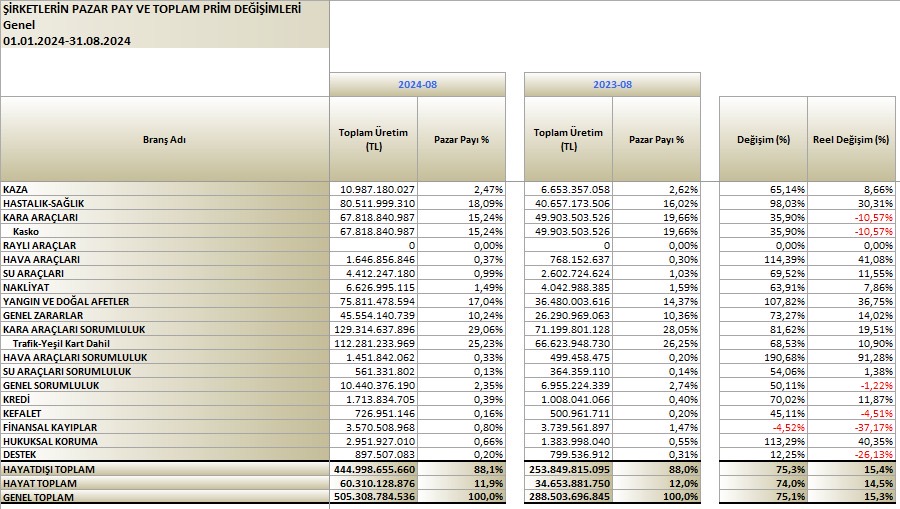Click the value 10.987.180.027 for KAZA
The height and width of the screenshot is (509, 900).
click(x=377, y=189)
